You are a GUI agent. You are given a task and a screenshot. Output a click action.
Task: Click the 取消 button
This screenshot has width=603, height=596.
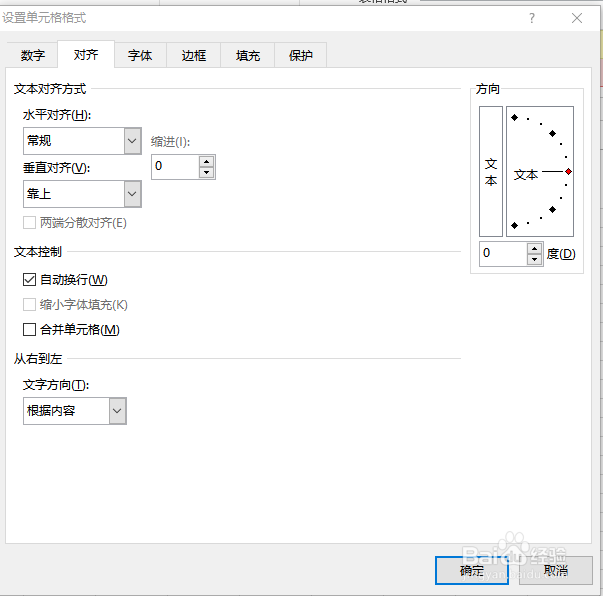(x=556, y=571)
